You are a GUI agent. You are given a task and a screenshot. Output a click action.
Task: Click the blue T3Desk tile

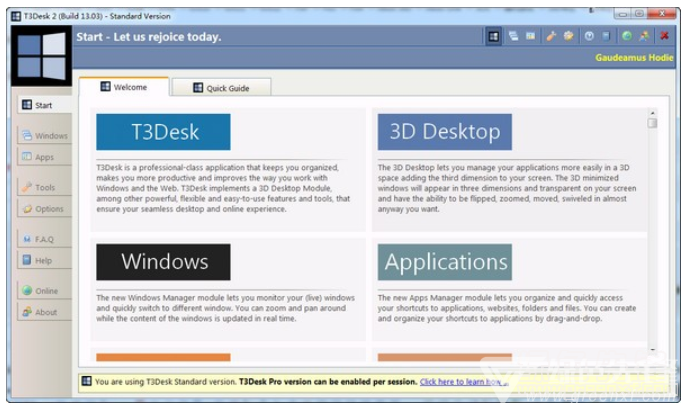pos(163,132)
